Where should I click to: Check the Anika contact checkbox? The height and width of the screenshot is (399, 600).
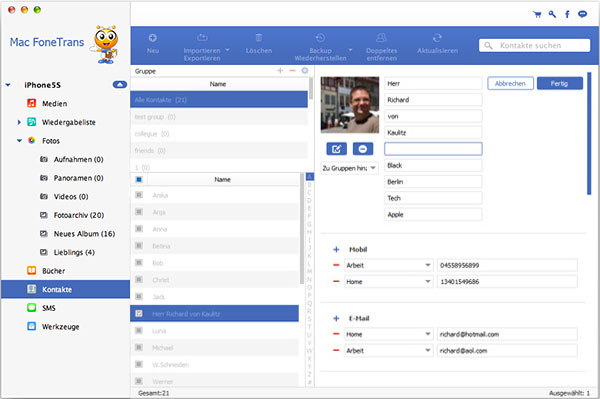(x=139, y=195)
